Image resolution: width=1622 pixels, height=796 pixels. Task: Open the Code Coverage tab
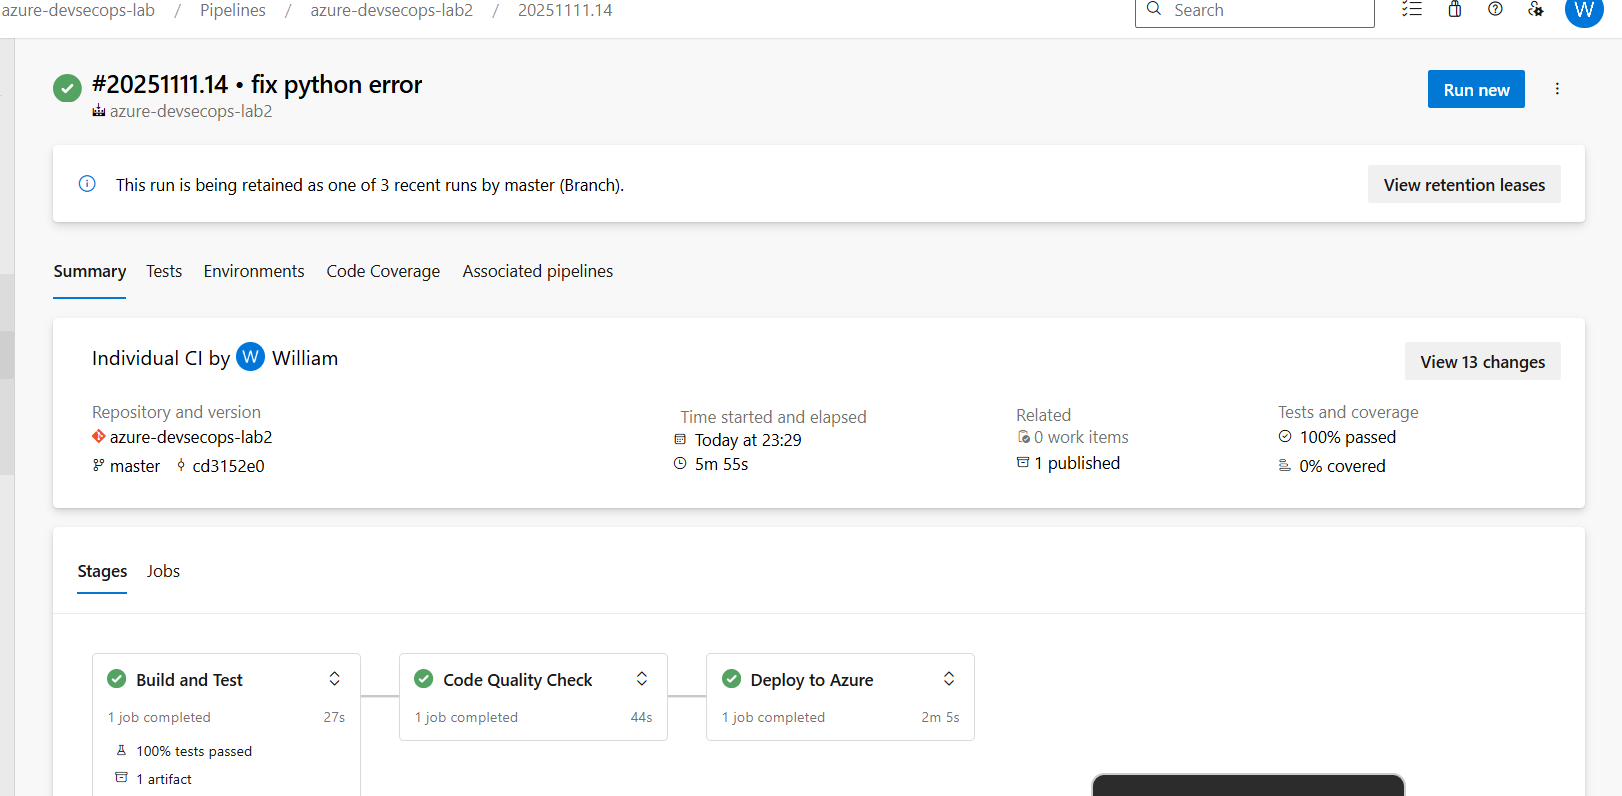click(383, 271)
